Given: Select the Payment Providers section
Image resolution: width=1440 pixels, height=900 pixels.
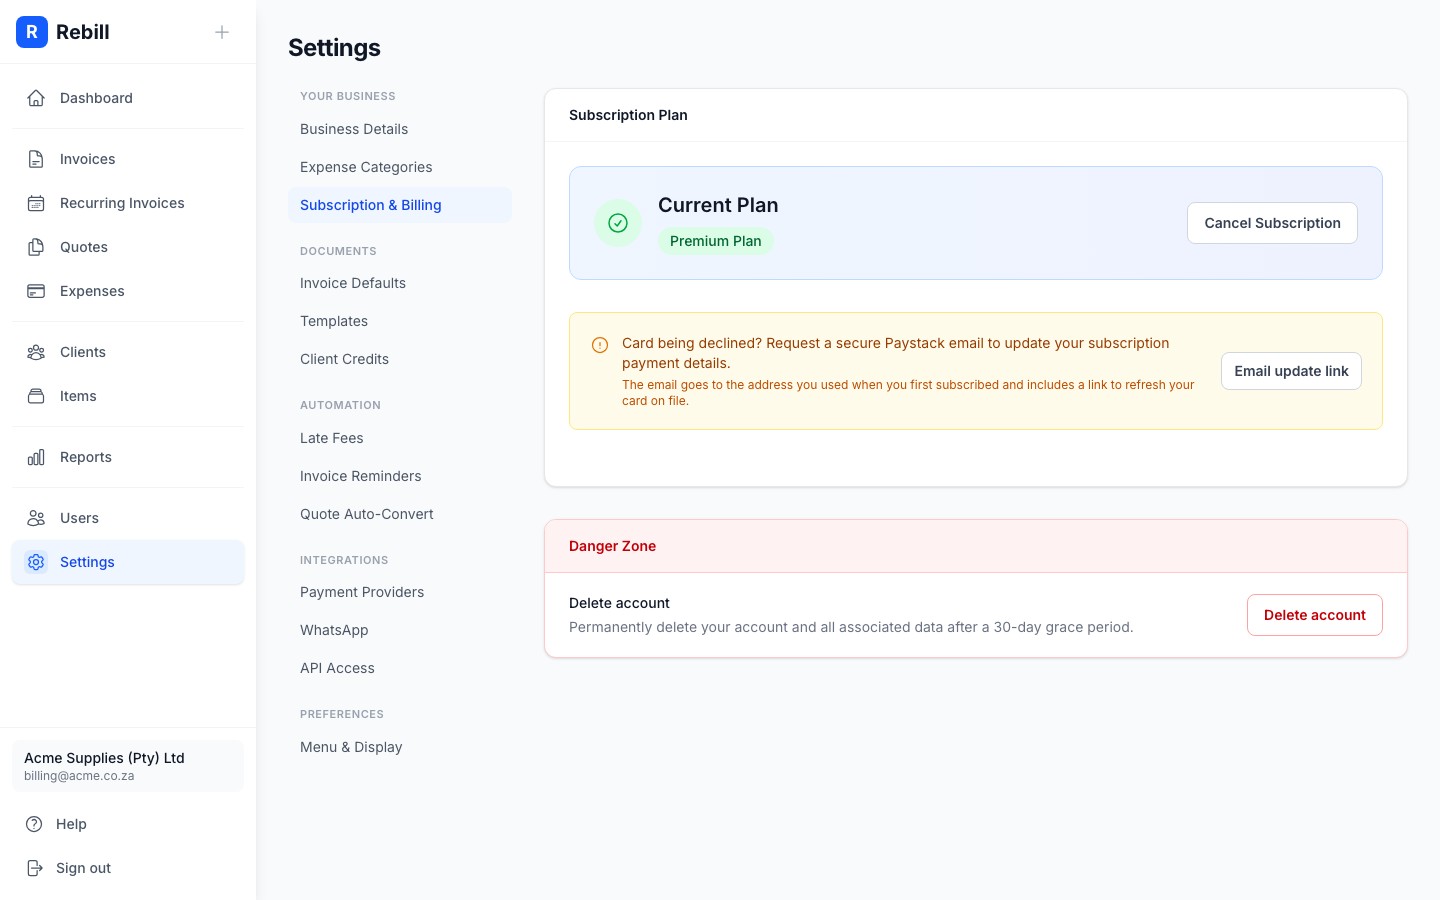Looking at the screenshot, I should [x=362, y=592].
